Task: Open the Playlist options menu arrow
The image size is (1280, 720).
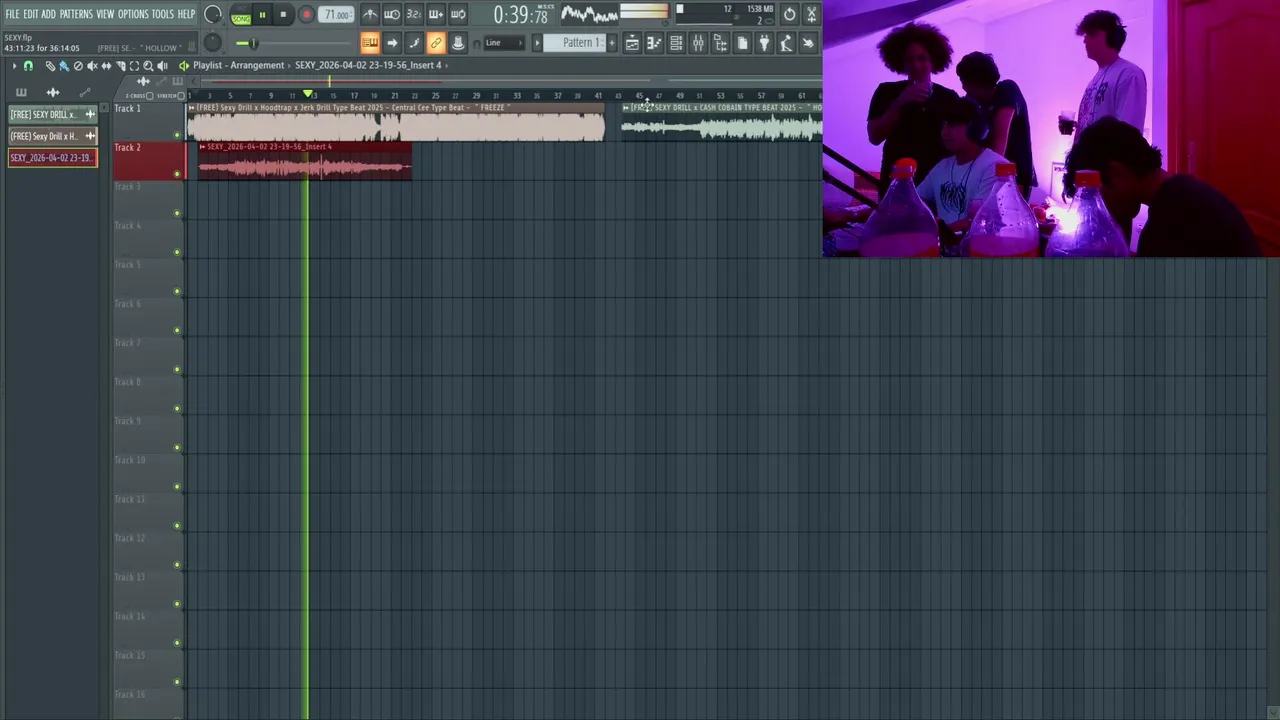Action: (x=14, y=66)
